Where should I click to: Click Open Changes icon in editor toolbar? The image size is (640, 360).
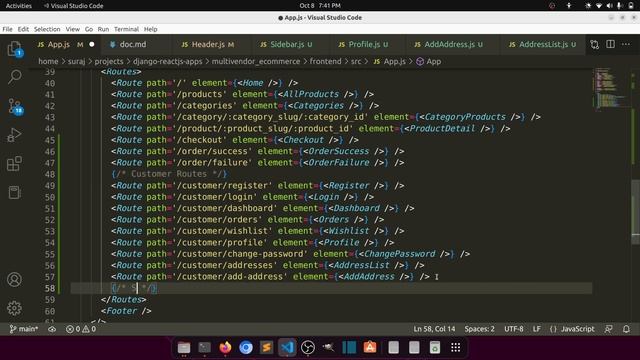tap(595, 44)
